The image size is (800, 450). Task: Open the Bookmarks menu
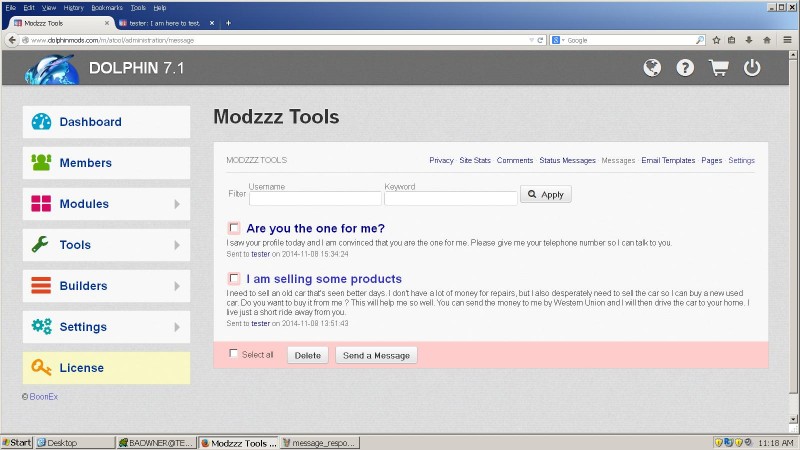tap(107, 8)
